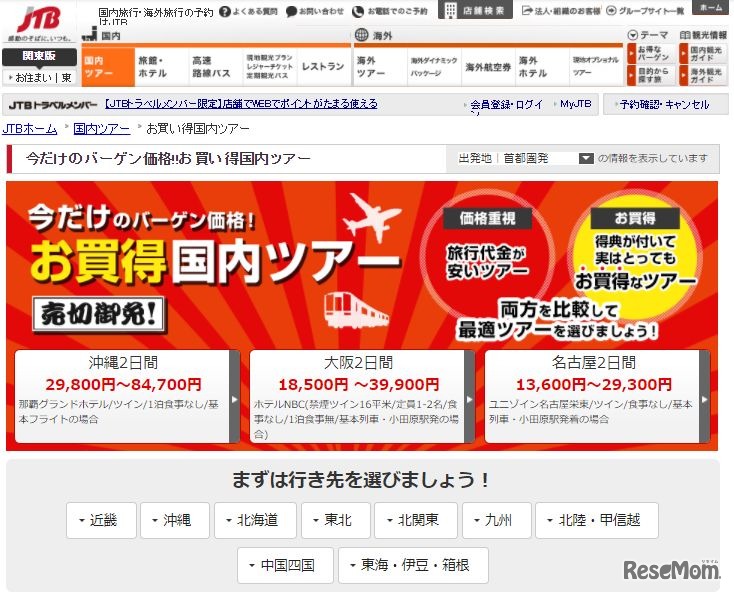Click the 国内観光ガイド button

(x=704, y=53)
